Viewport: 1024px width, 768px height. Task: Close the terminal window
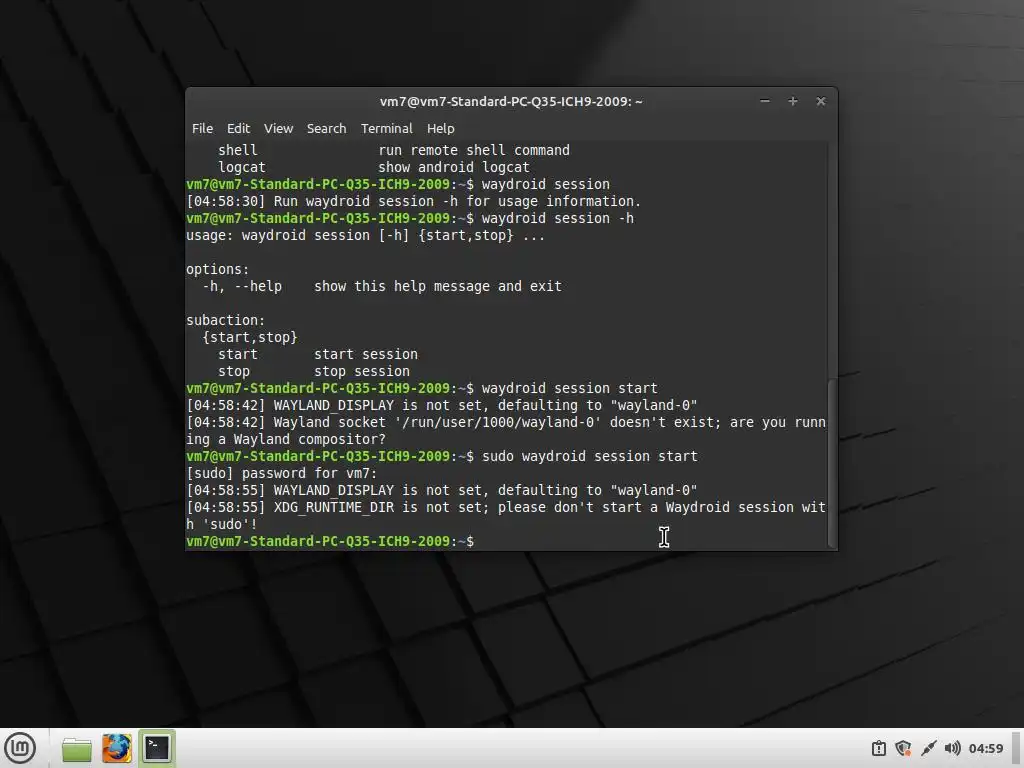[821, 101]
